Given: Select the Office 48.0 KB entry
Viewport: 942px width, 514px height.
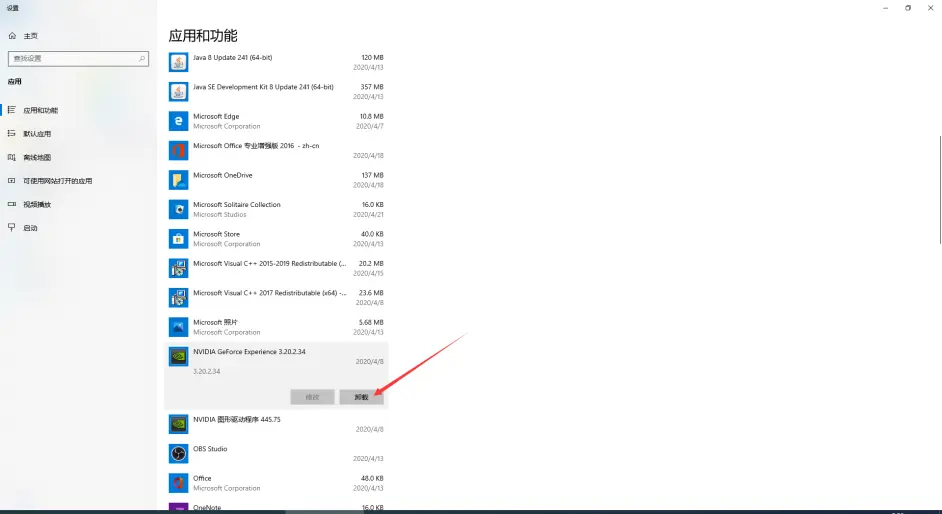Looking at the screenshot, I should (x=276, y=483).
